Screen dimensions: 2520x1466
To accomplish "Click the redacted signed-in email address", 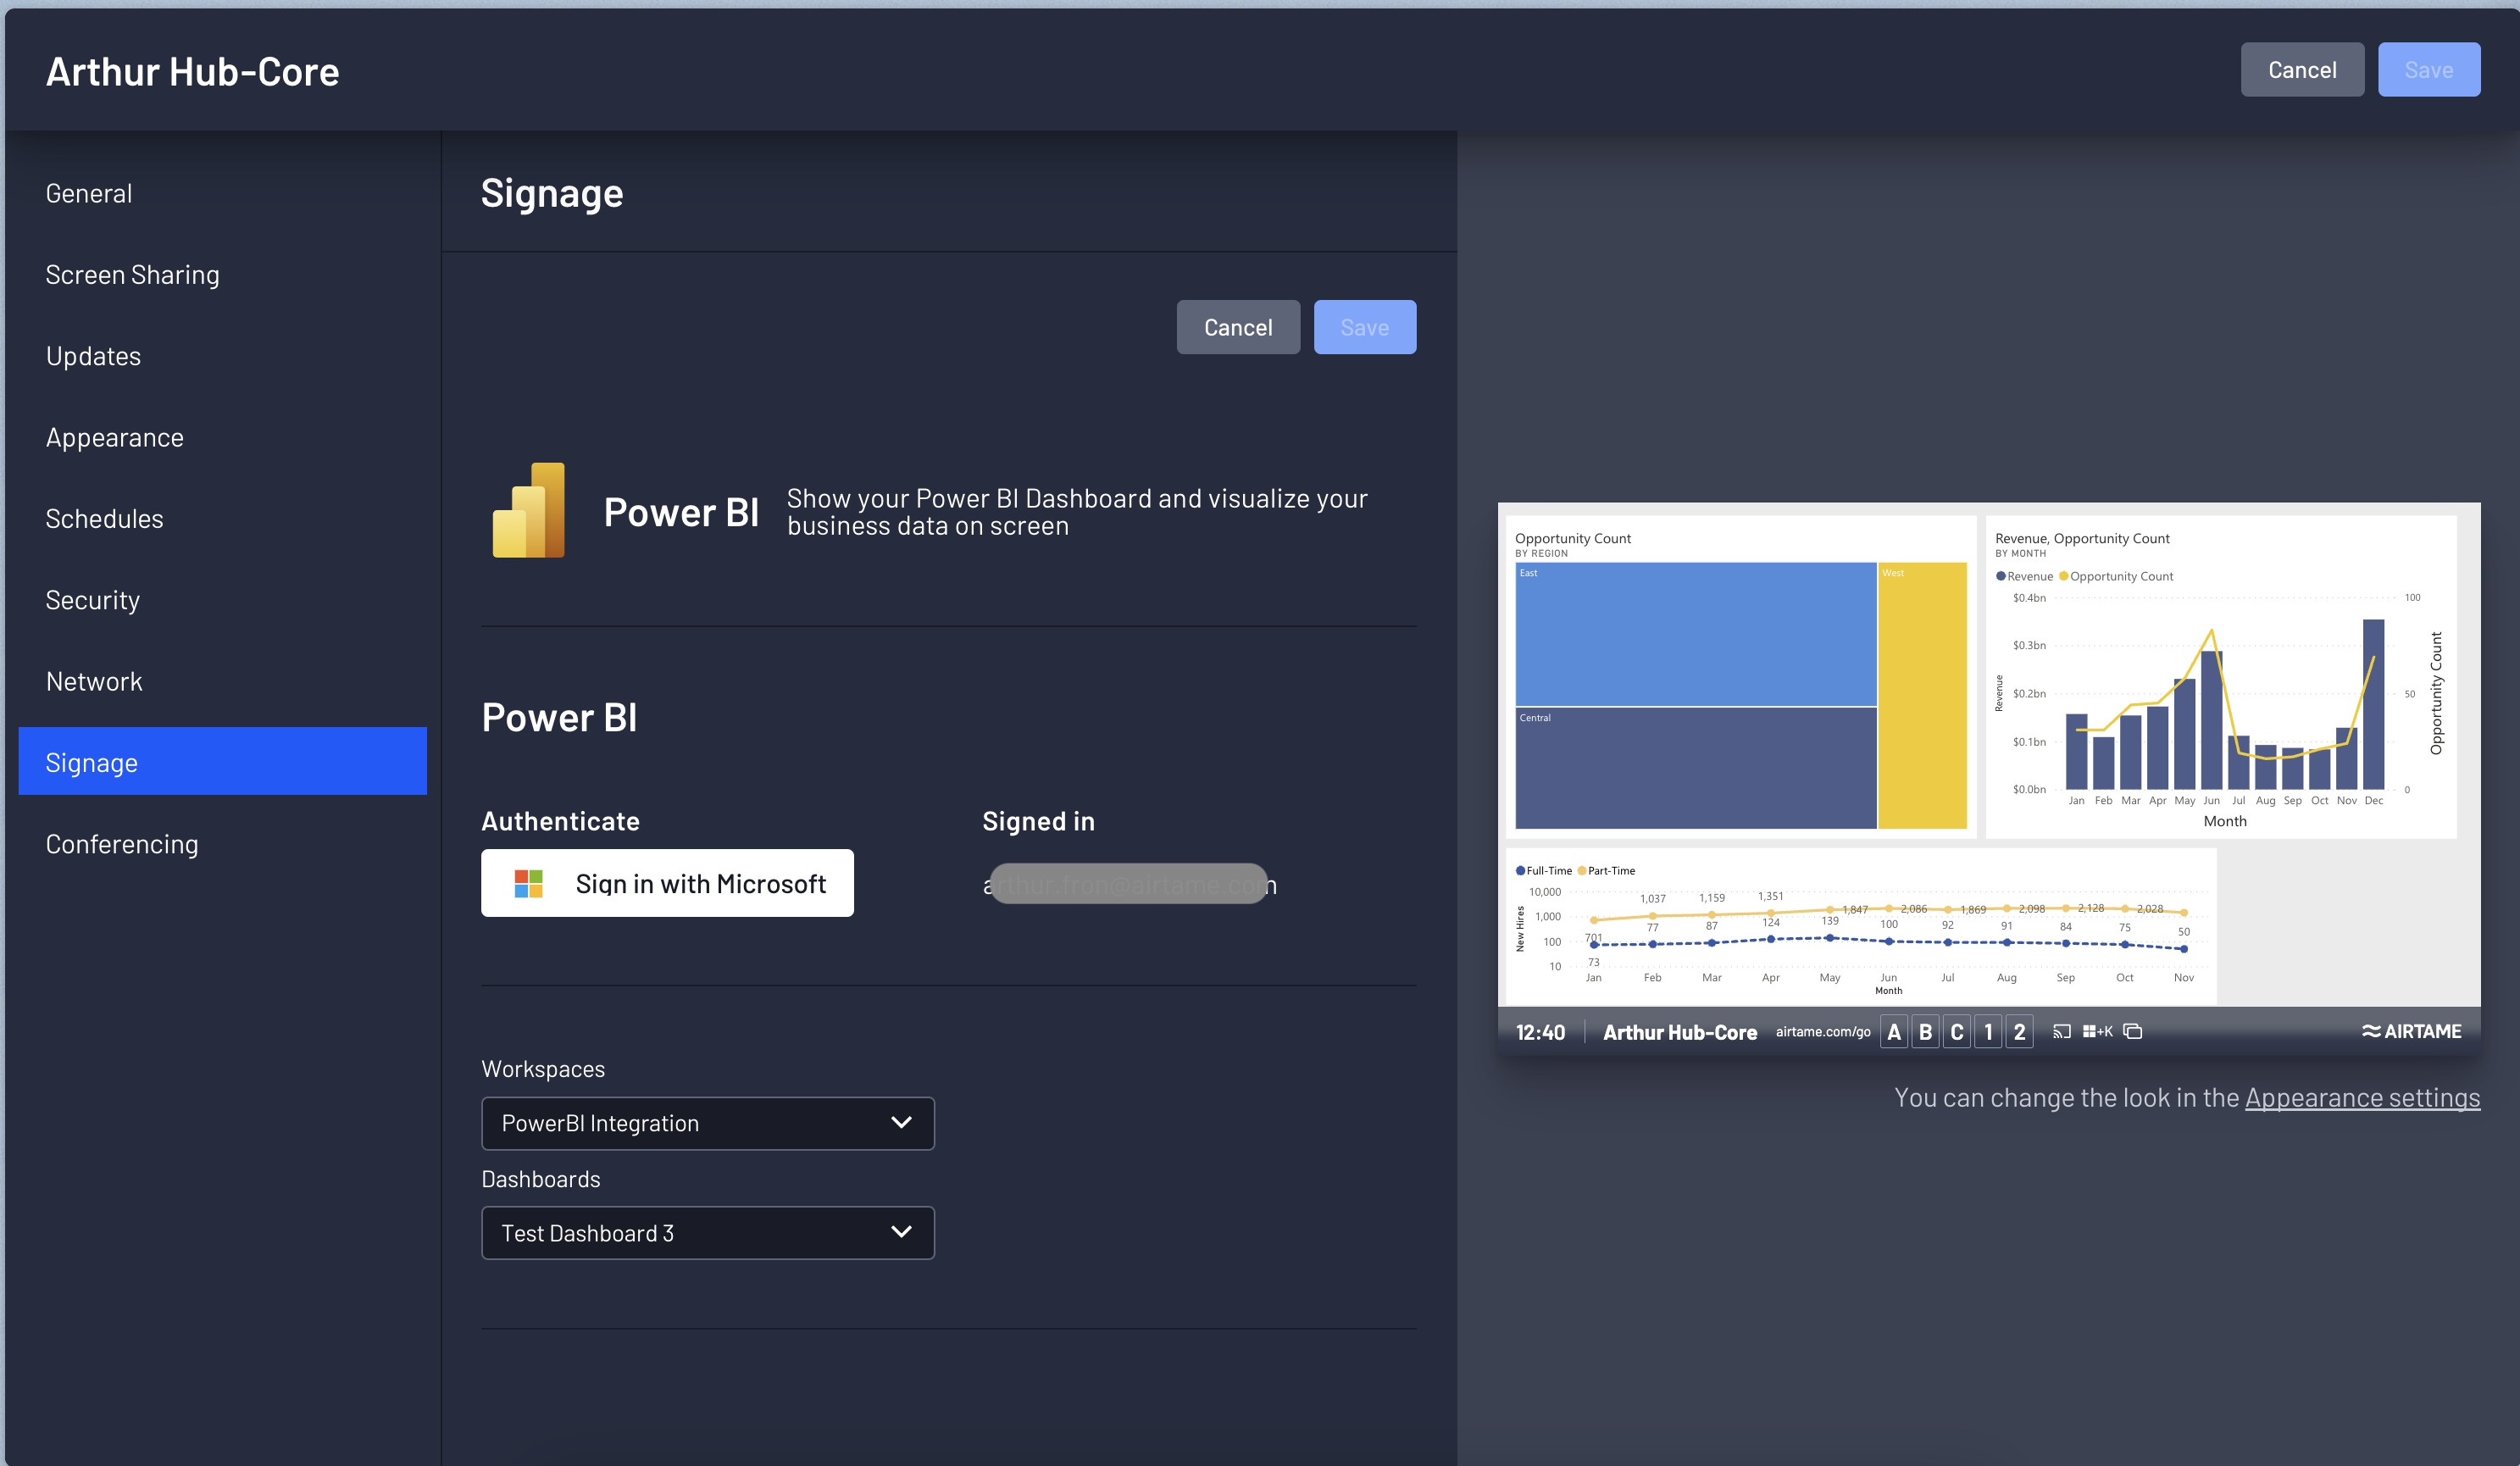I will (x=1129, y=884).
